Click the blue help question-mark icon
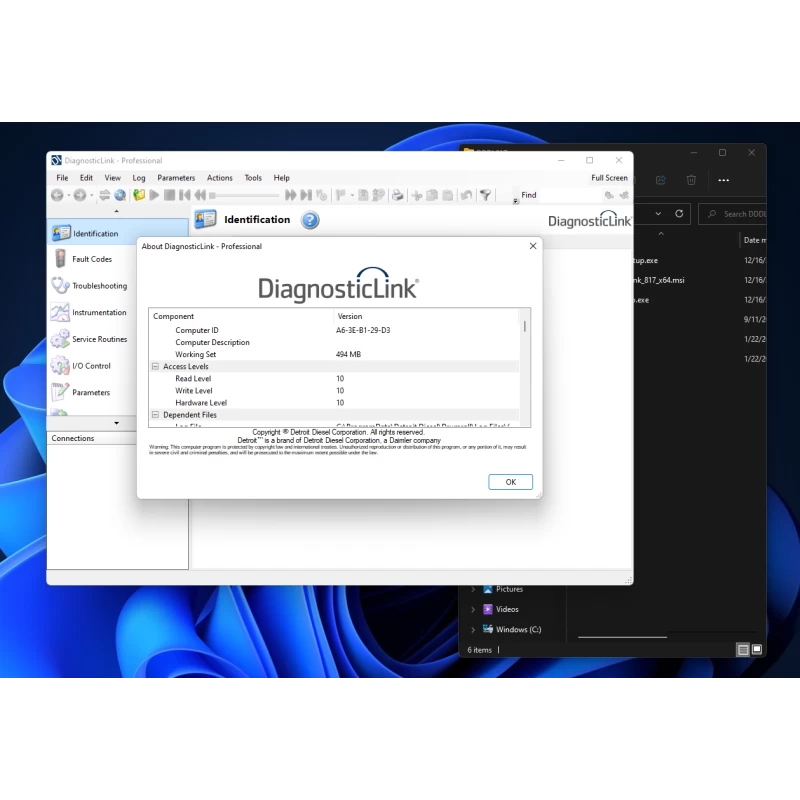The image size is (800, 800). click(x=310, y=220)
